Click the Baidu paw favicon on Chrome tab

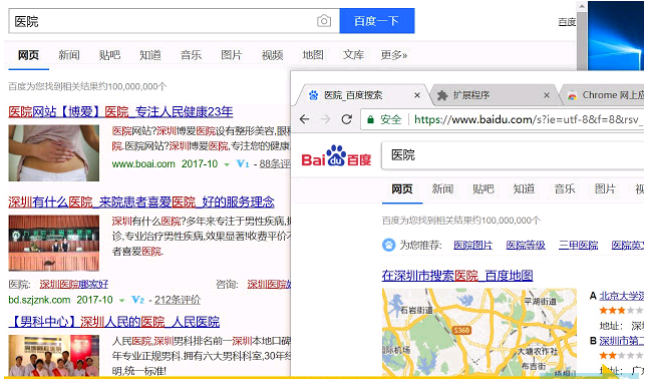(x=313, y=95)
